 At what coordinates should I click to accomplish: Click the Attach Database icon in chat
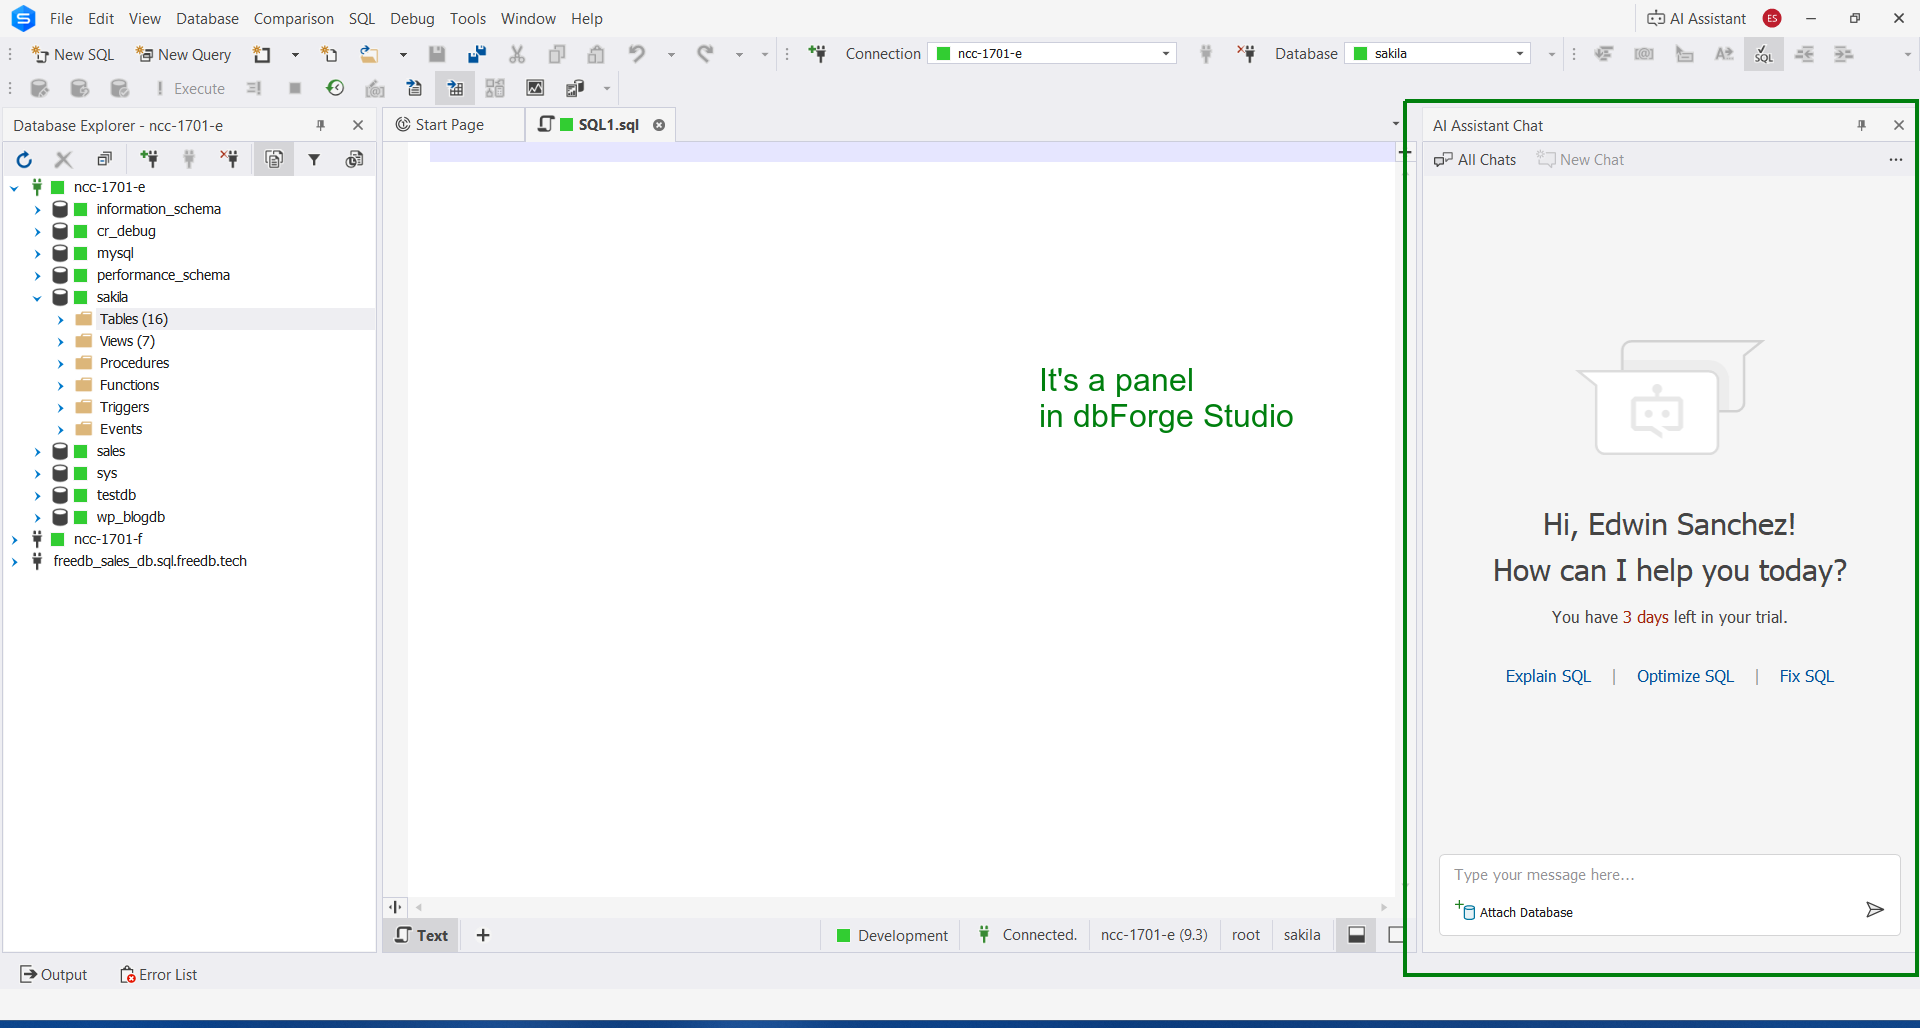1465,911
